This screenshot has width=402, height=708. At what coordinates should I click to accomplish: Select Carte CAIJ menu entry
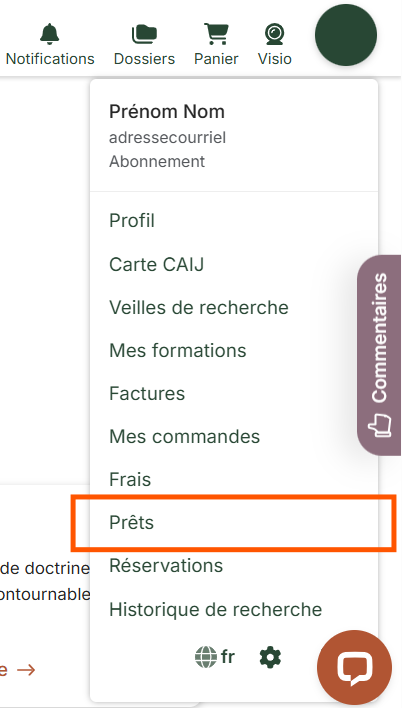[156, 264]
